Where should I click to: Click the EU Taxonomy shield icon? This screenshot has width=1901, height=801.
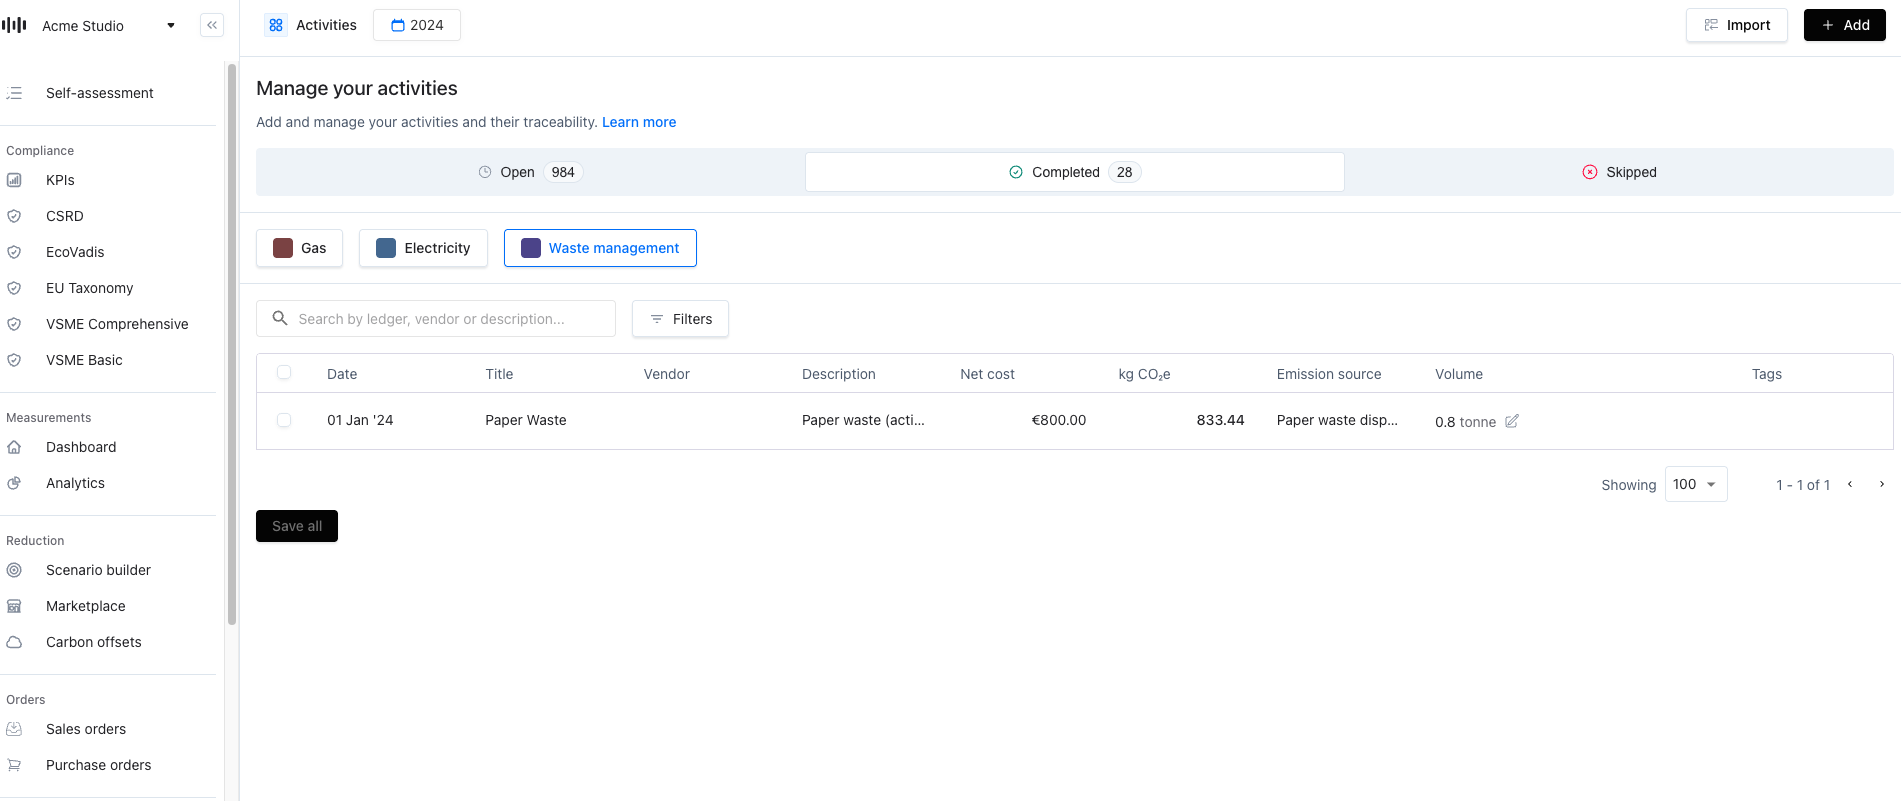click(x=14, y=288)
